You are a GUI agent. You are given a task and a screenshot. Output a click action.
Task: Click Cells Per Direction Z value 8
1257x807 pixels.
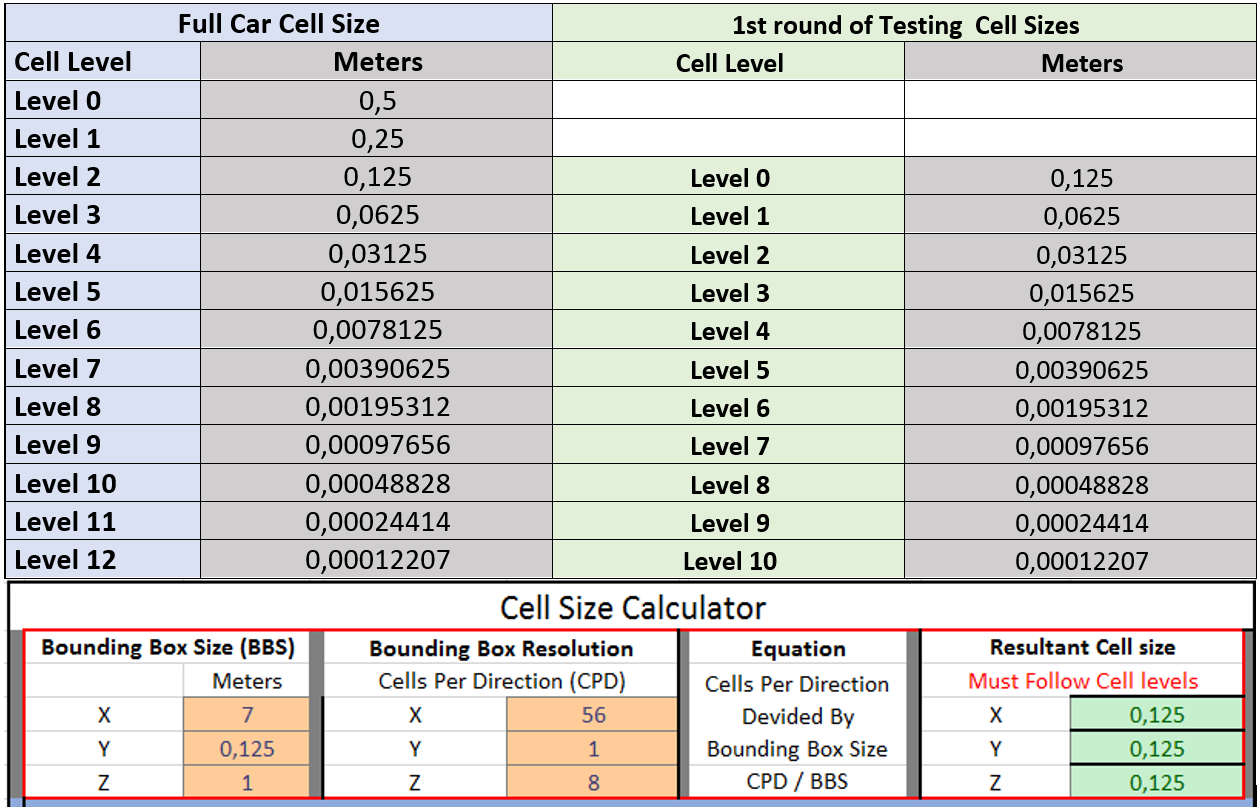click(x=593, y=783)
